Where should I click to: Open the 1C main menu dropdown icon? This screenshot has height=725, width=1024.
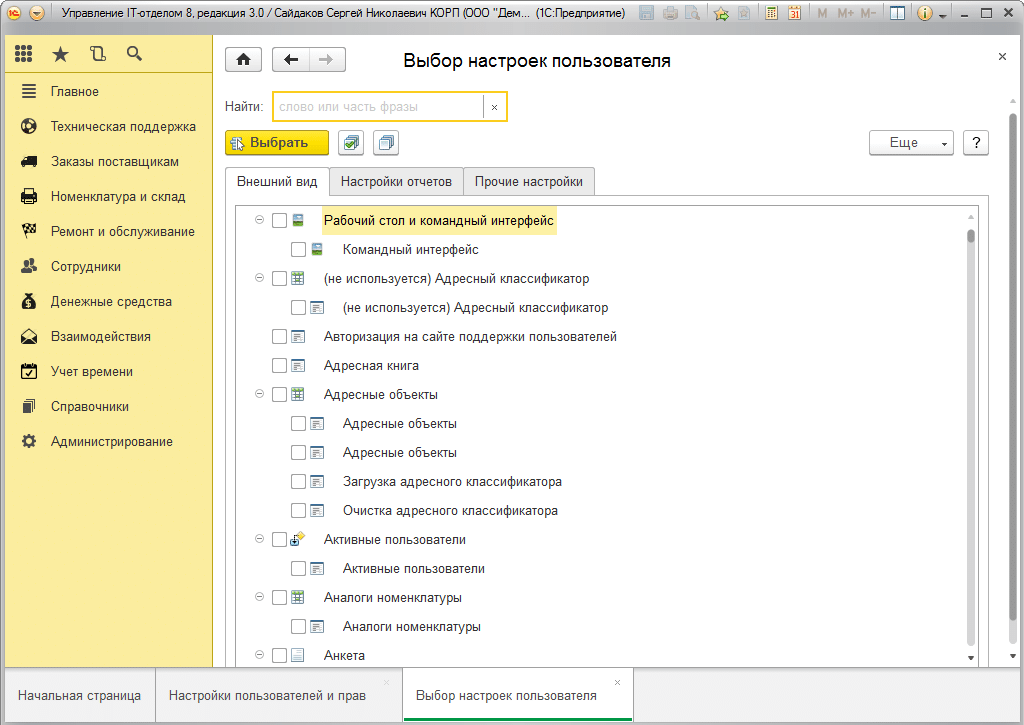(x=37, y=13)
